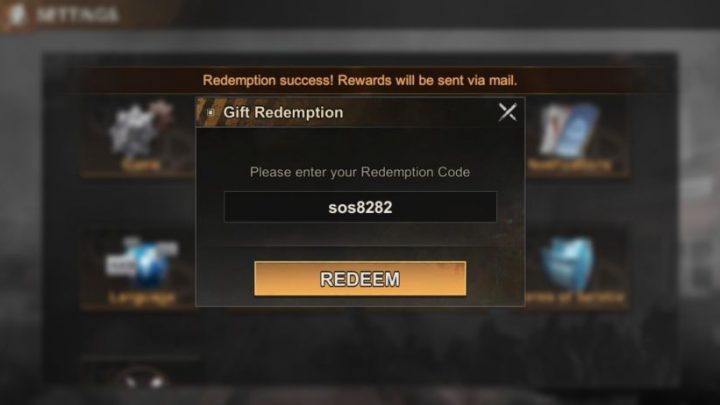720x405 pixels.
Task: Open the Game settings gear icon
Action: pyautogui.click(x=141, y=130)
